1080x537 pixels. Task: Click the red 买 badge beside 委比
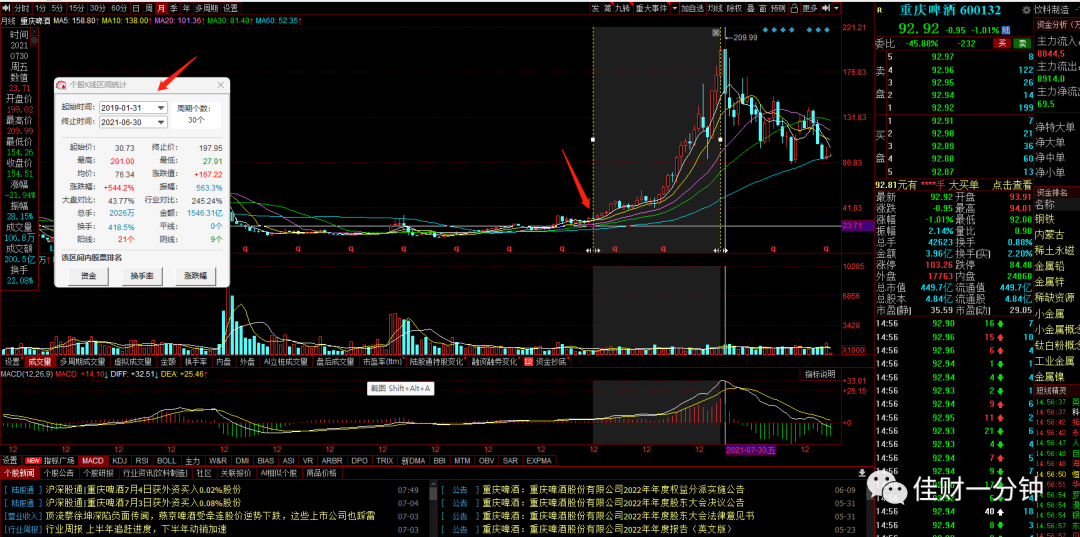(x=1002, y=43)
